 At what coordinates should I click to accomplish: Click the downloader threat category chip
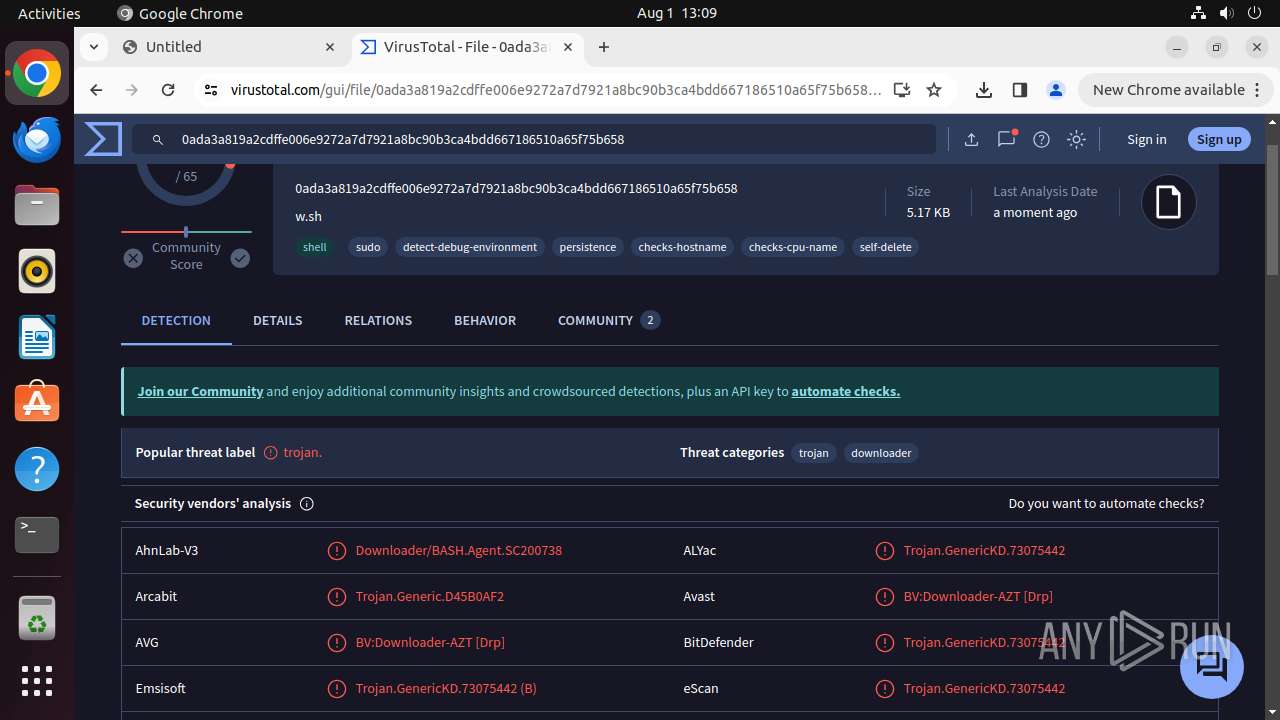(881, 453)
